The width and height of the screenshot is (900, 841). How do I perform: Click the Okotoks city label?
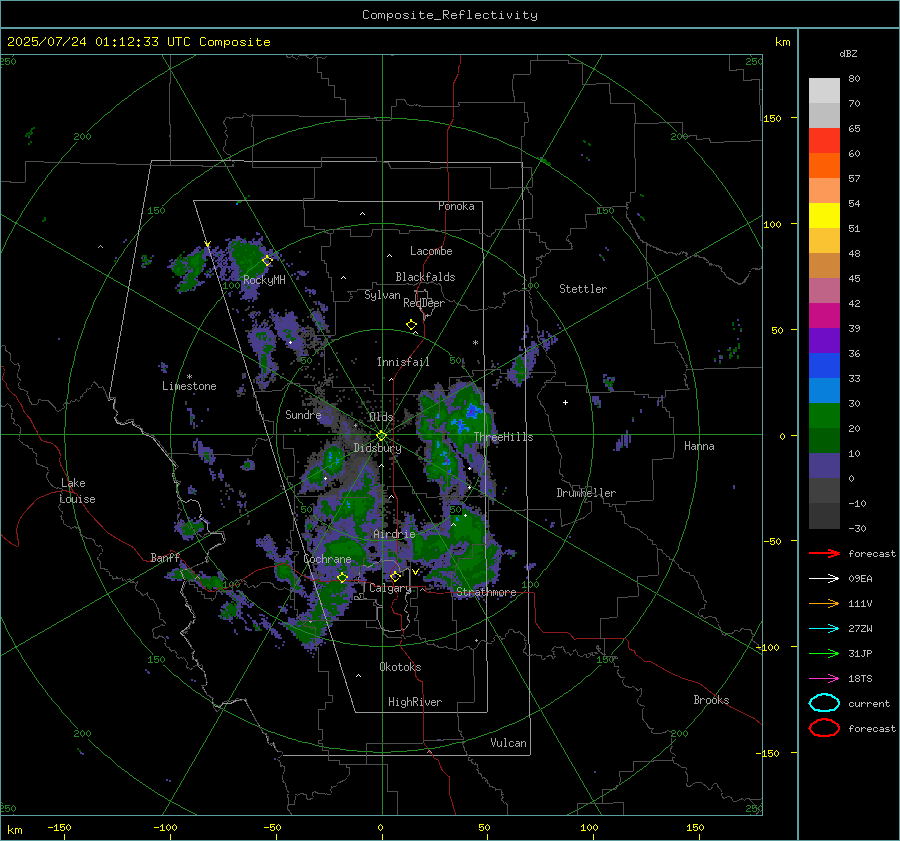[x=400, y=667]
